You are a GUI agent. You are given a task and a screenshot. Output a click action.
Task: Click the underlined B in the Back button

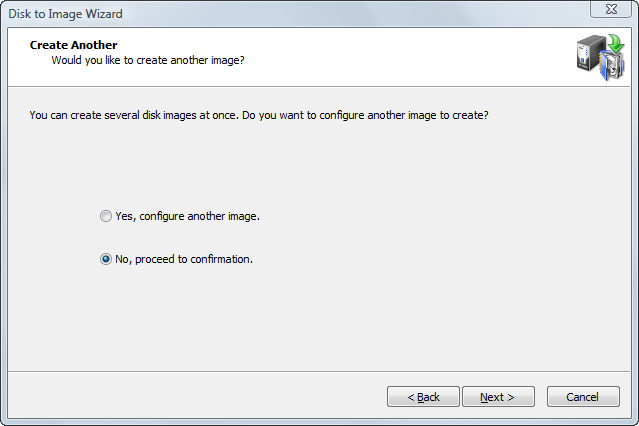coord(420,397)
